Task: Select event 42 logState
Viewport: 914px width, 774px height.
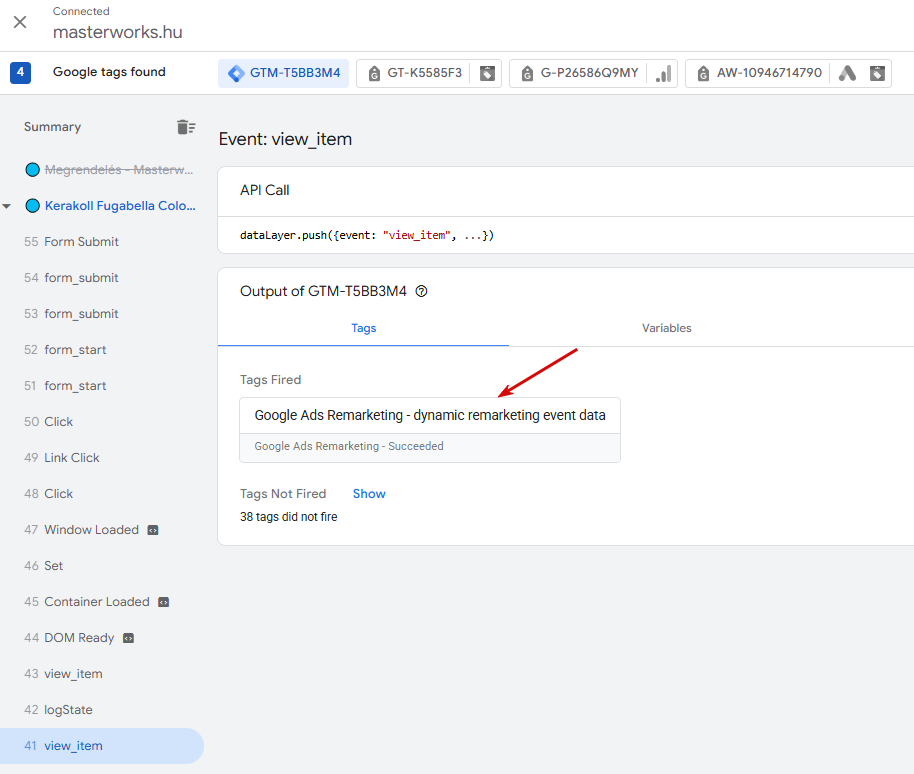Action: pyautogui.click(x=58, y=710)
